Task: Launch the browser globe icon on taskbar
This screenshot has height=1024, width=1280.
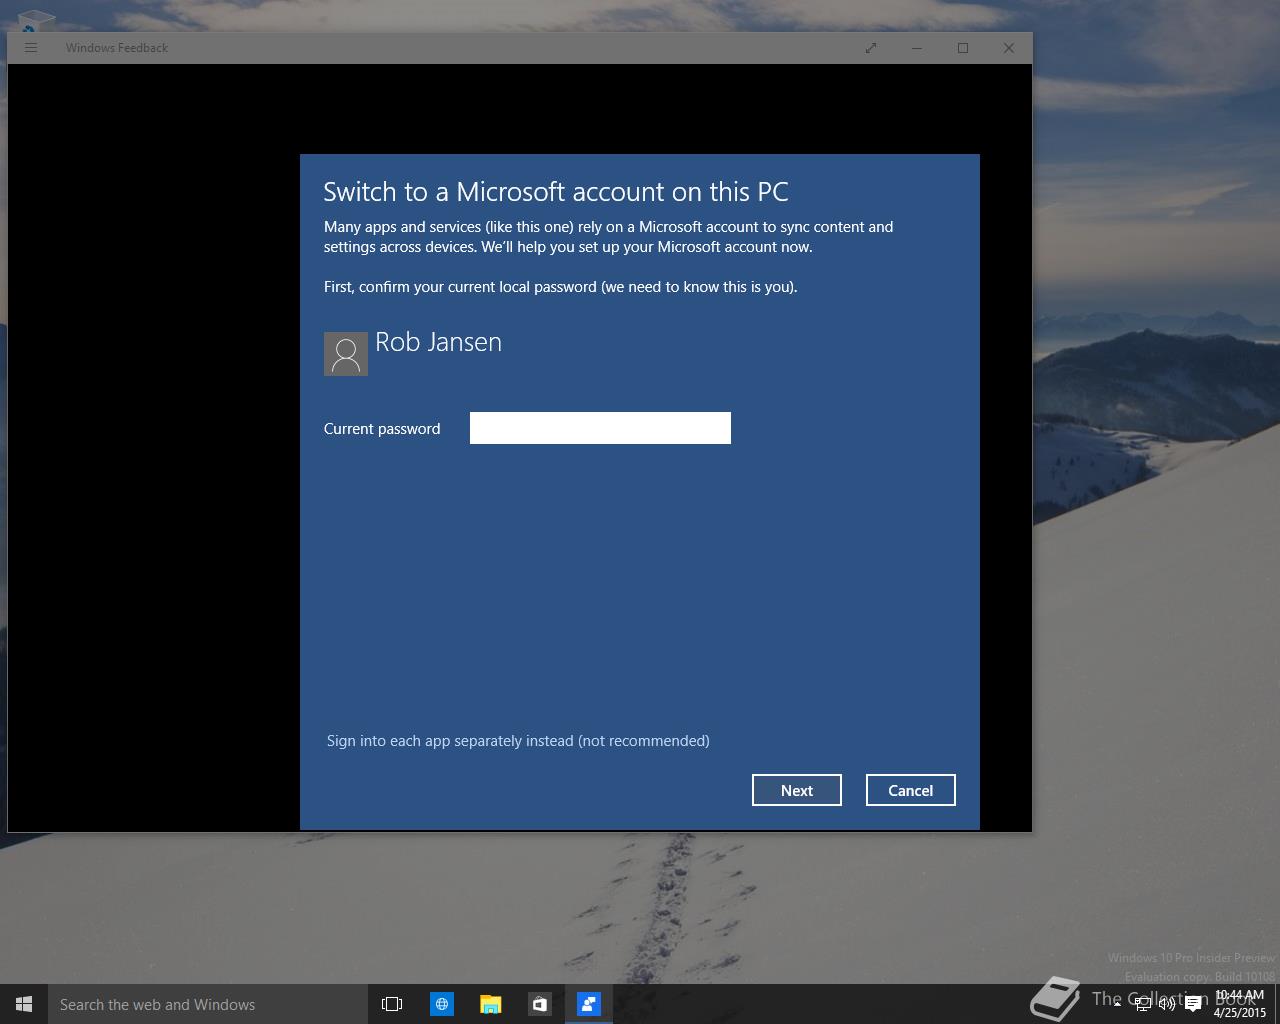Action: [x=441, y=1004]
